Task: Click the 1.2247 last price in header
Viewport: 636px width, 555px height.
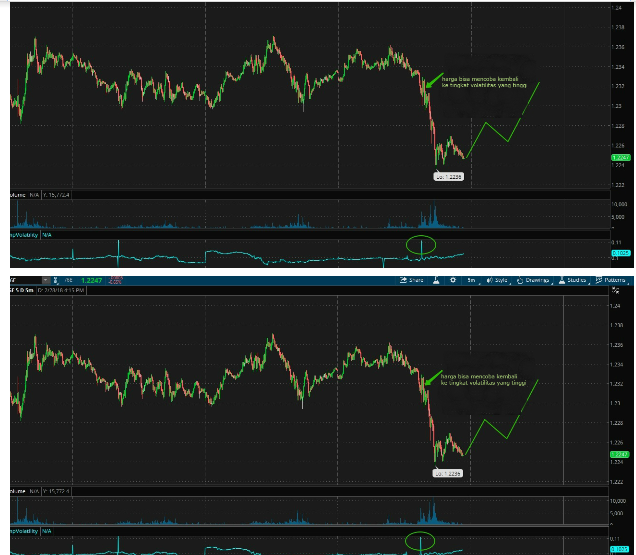Action: click(x=93, y=281)
